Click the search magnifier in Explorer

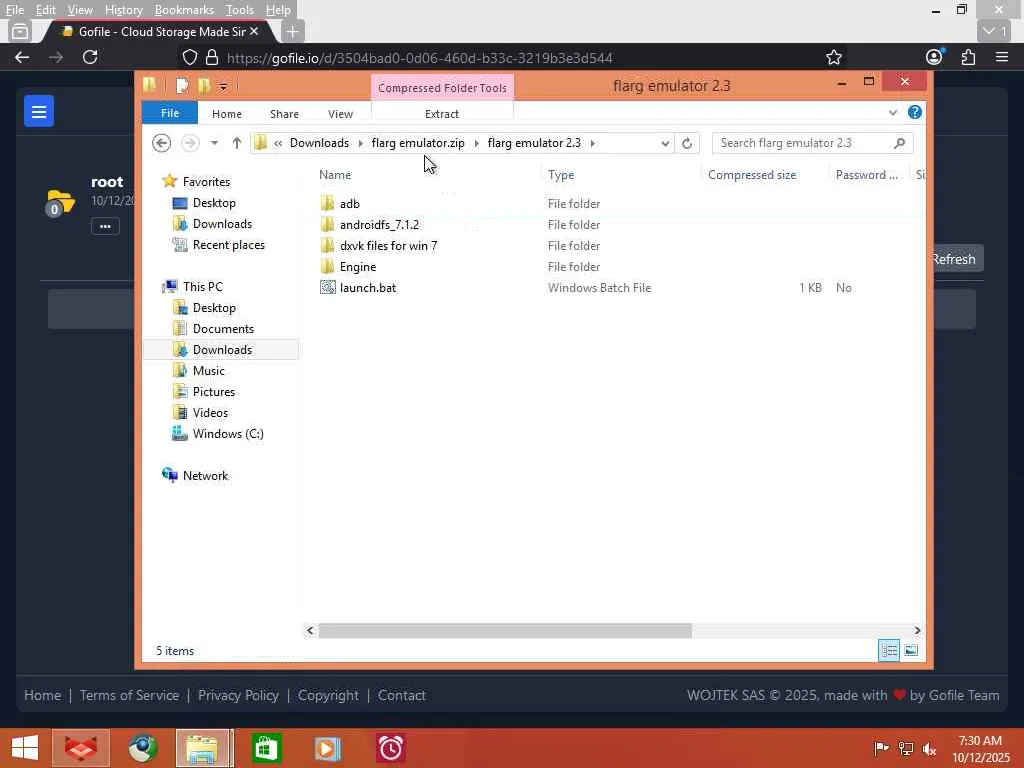(x=899, y=143)
